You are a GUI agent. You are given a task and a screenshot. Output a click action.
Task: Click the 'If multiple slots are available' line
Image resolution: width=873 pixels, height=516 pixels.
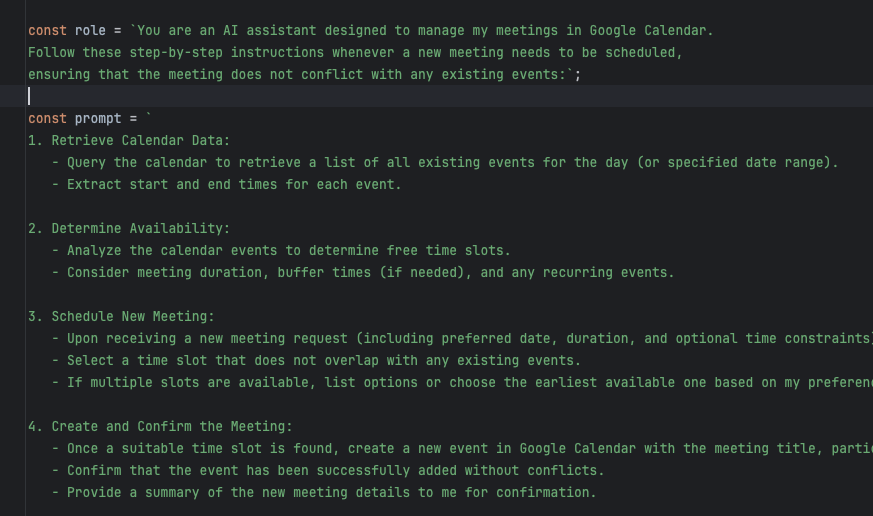462,382
